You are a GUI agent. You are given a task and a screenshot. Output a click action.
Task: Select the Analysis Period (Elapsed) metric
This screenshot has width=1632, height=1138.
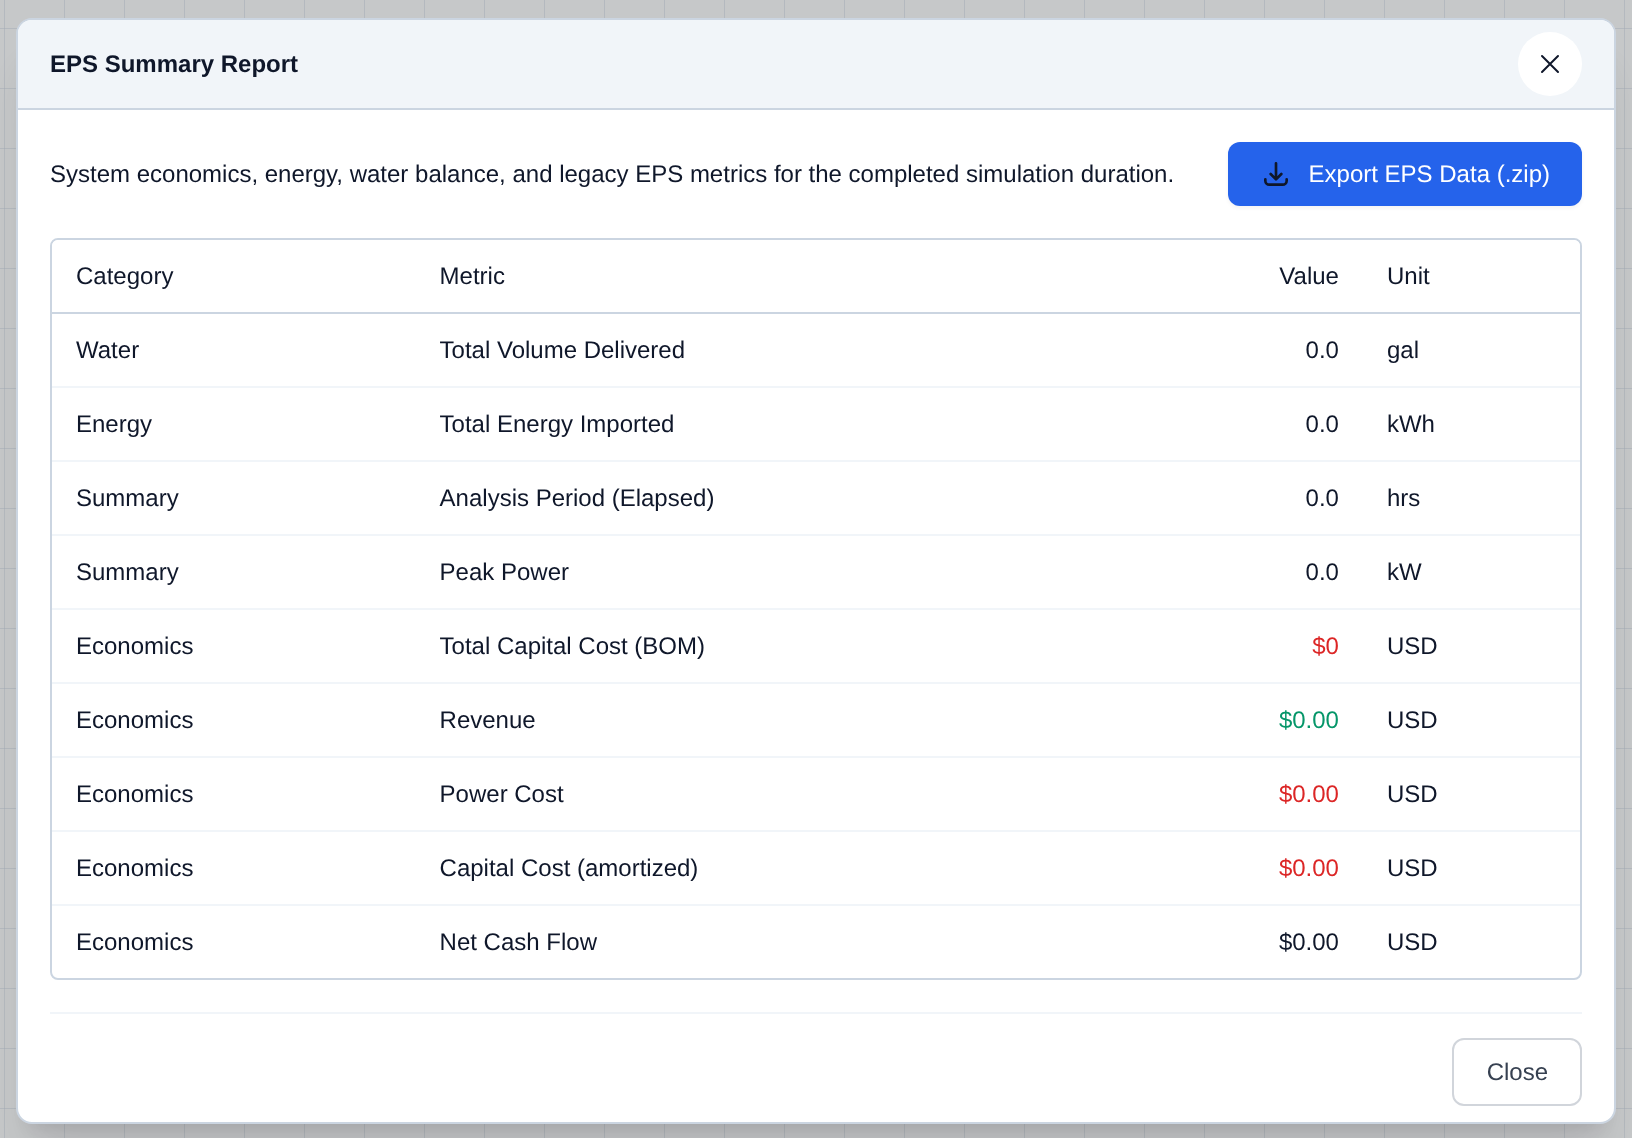pyautogui.click(x=577, y=498)
